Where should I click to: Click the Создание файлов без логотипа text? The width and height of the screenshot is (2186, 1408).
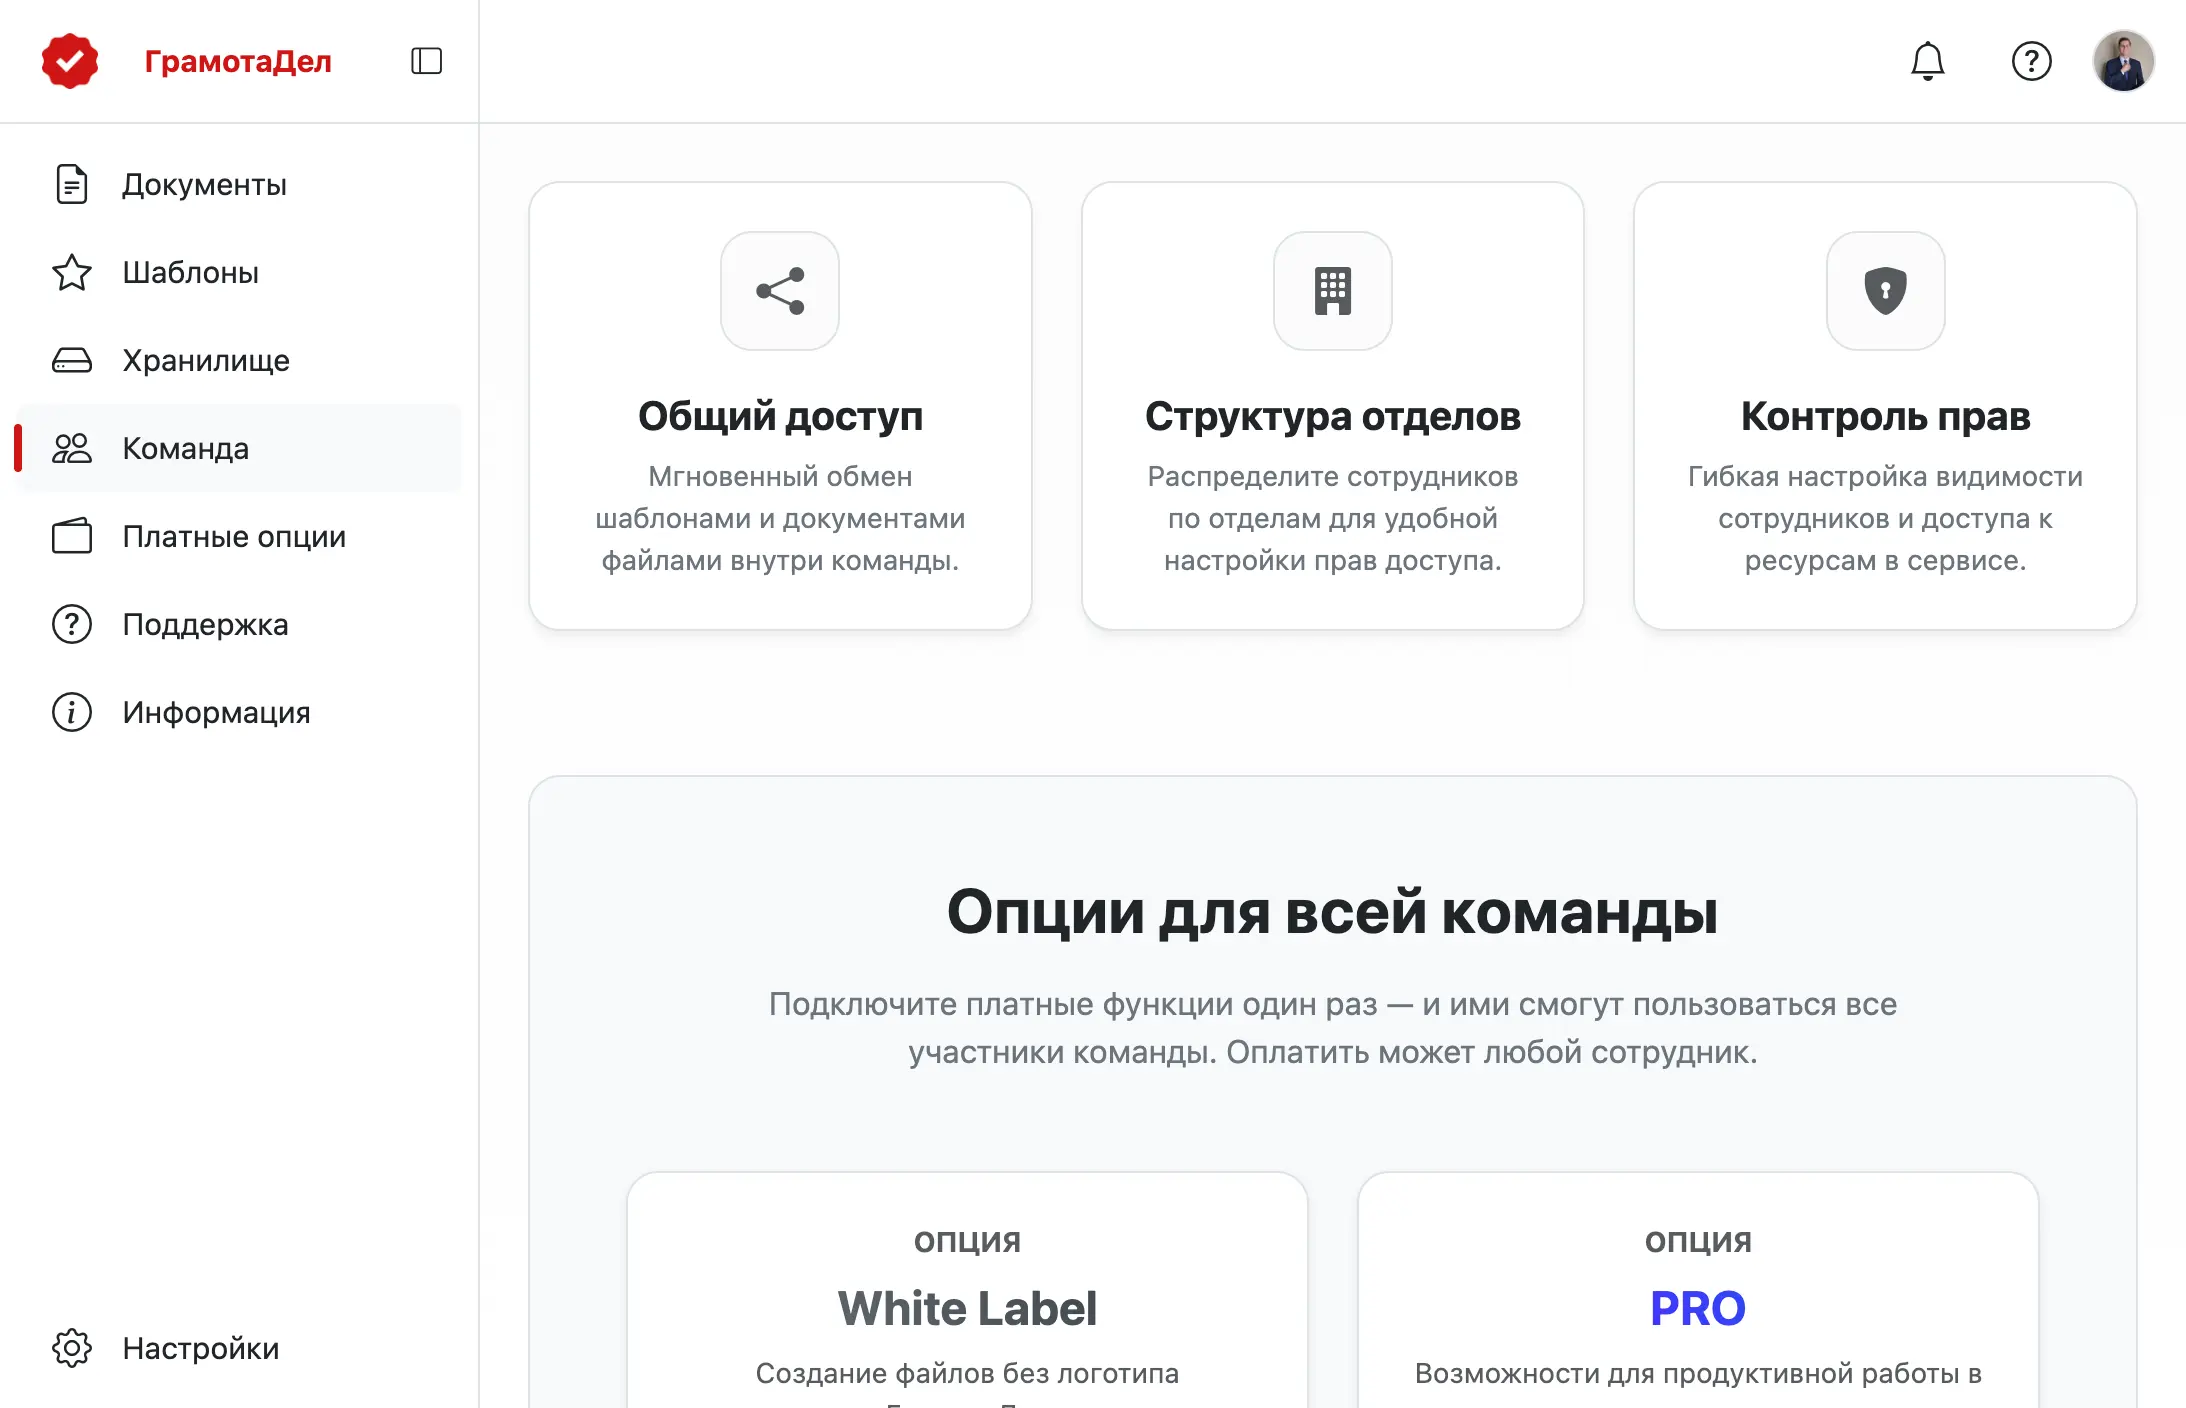pos(967,1373)
